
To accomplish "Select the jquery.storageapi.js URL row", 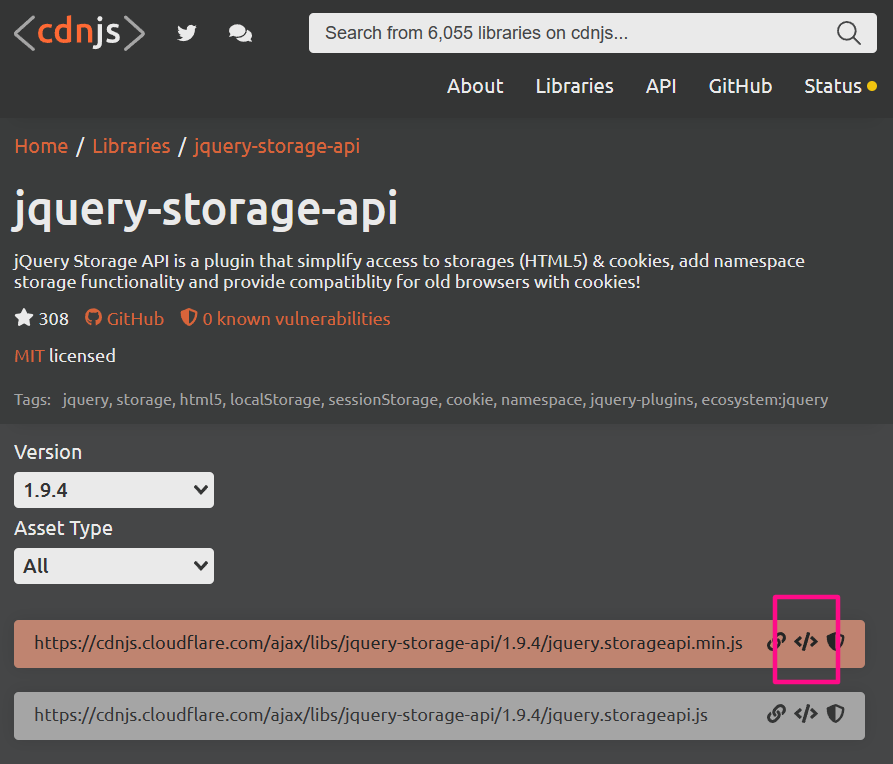I will (x=439, y=716).
